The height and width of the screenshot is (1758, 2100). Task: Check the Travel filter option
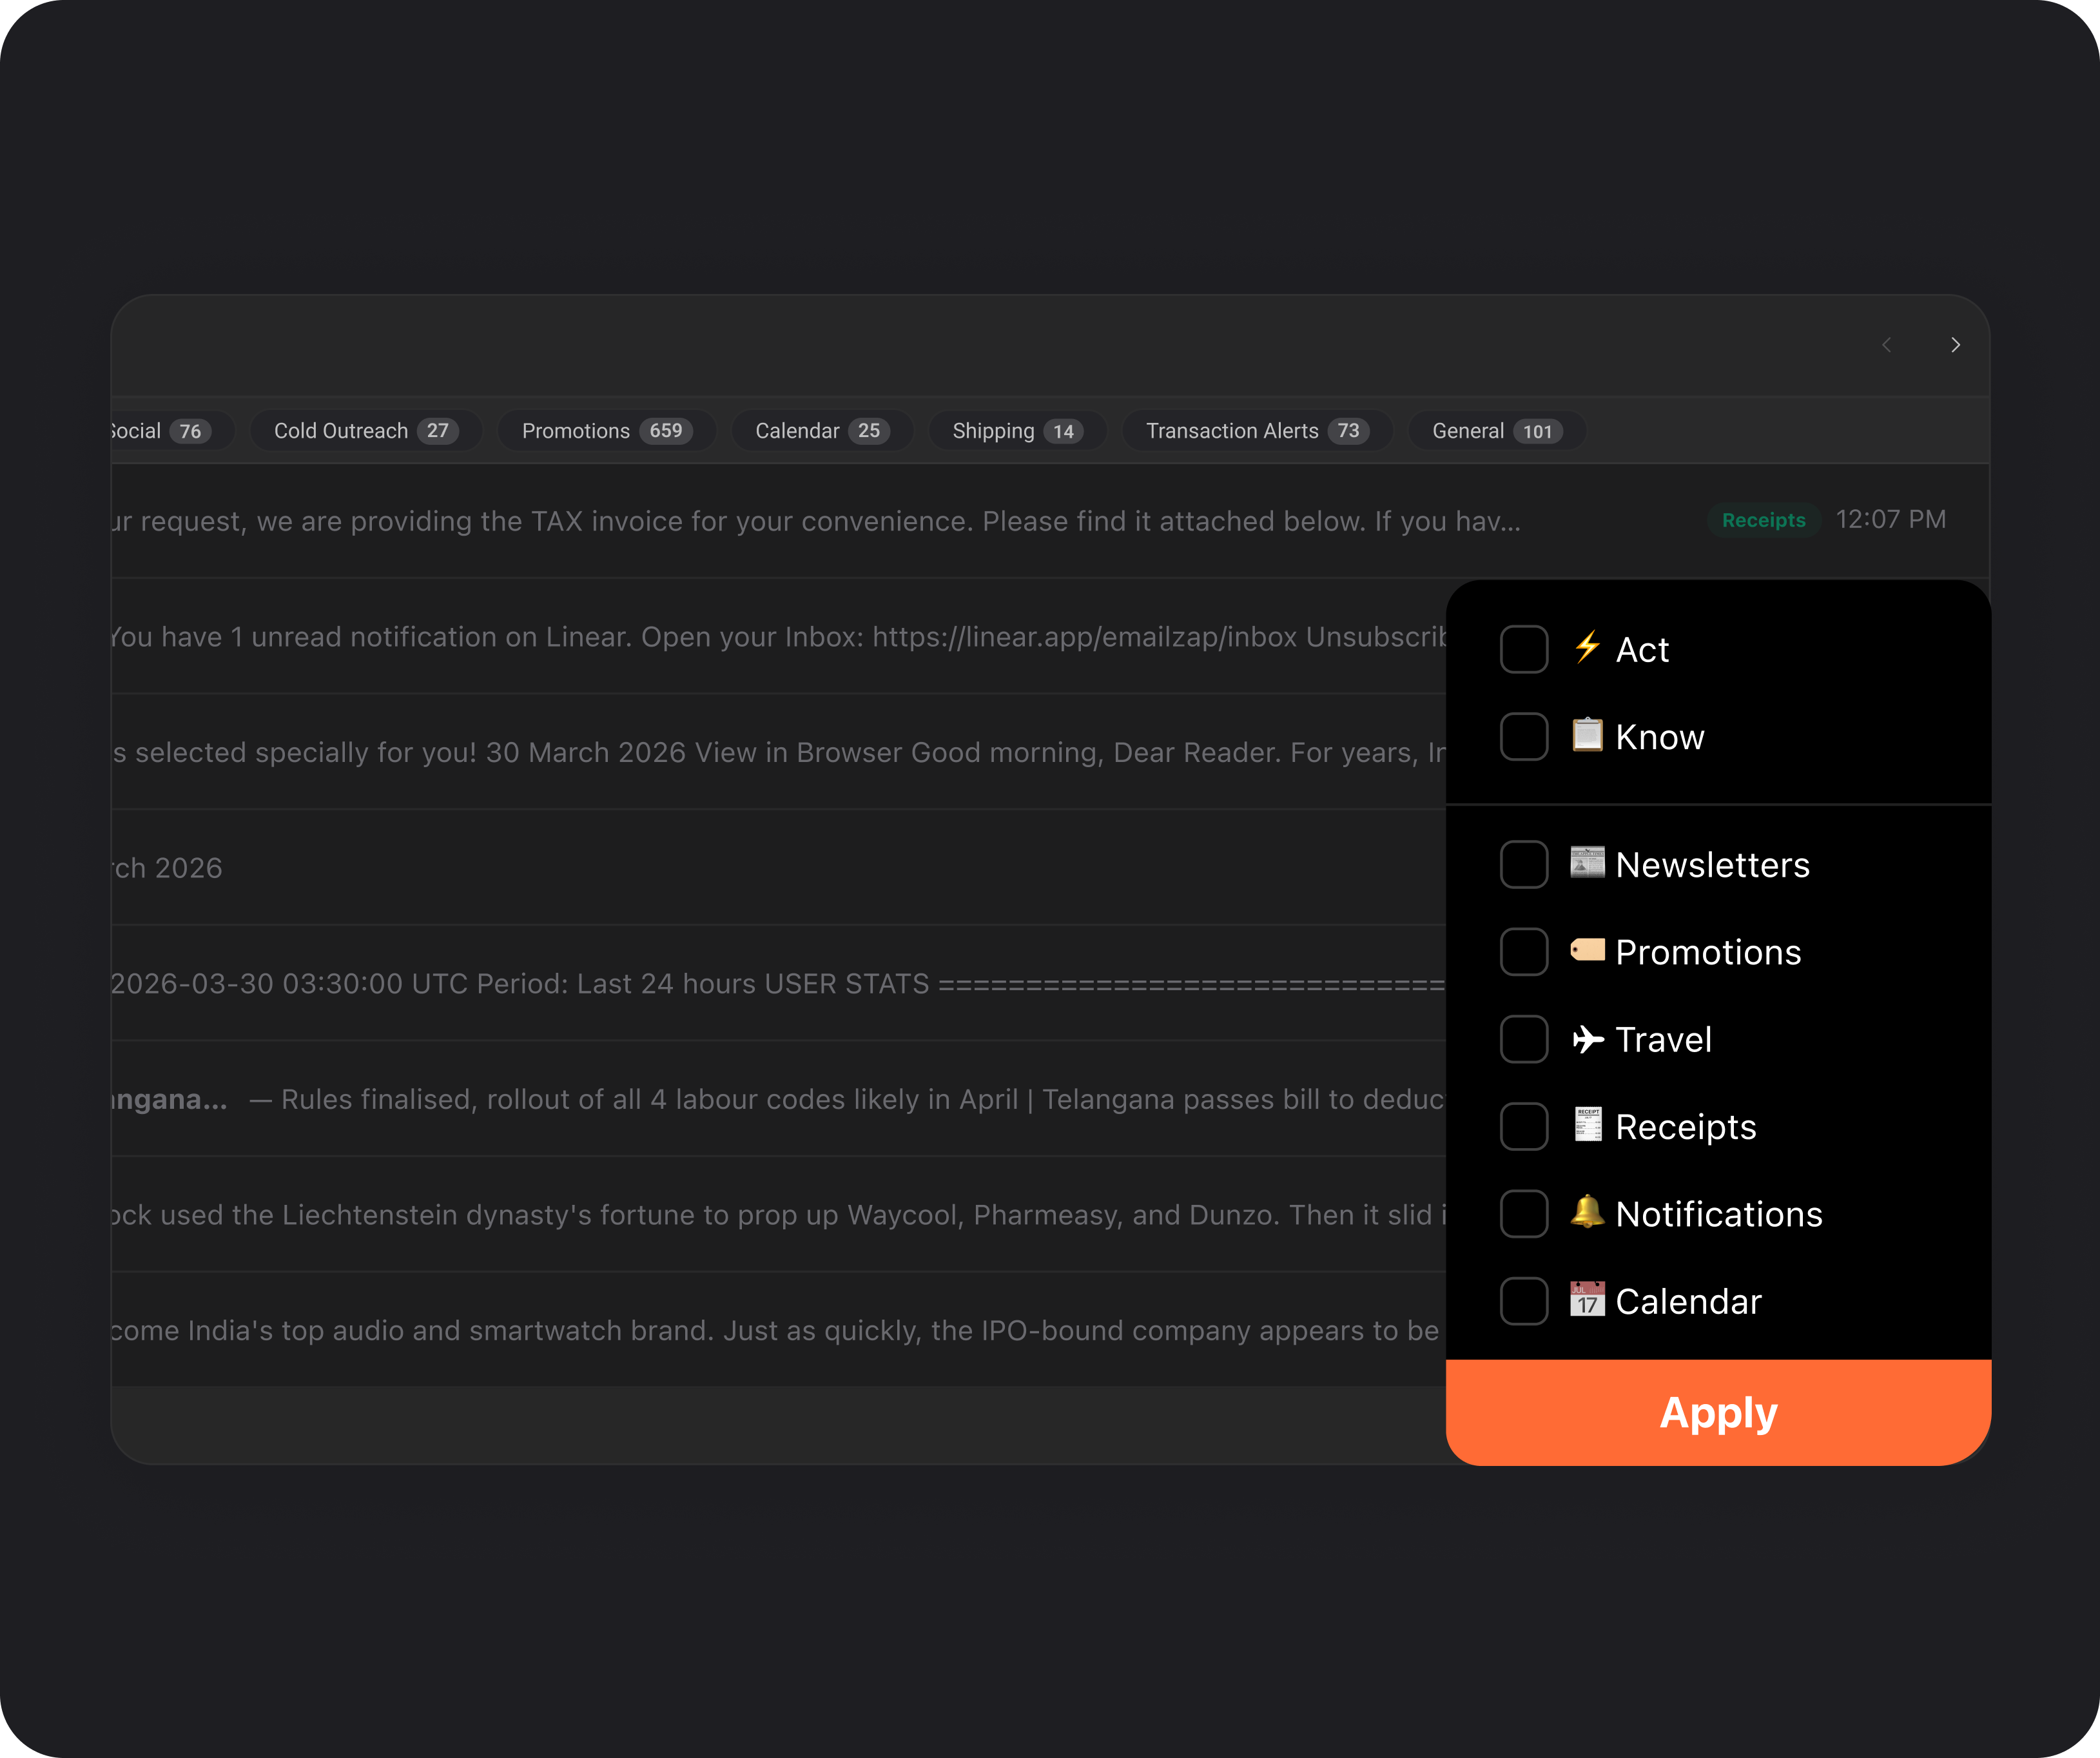click(1523, 1039)
